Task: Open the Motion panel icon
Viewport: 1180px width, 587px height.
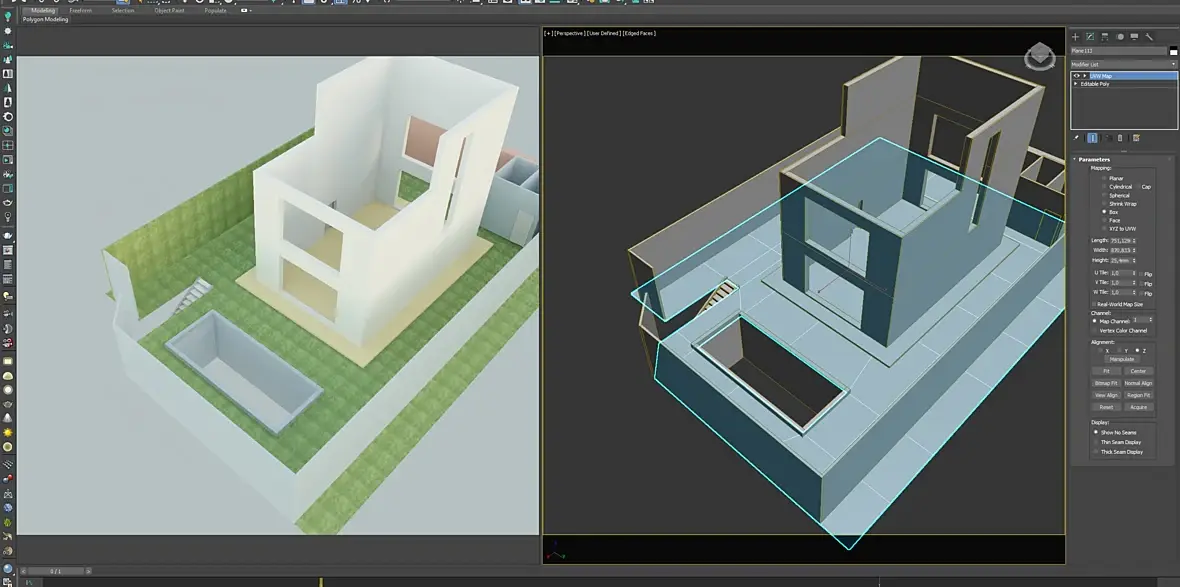Action: (x=1120, y=37)
